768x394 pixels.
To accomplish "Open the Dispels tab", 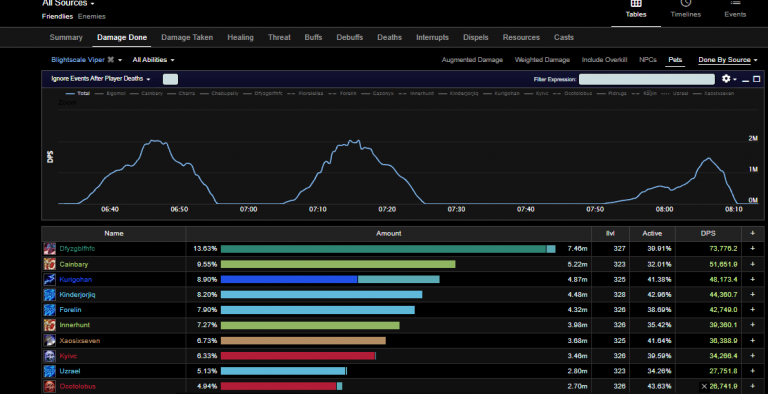I will pos(476,37).
